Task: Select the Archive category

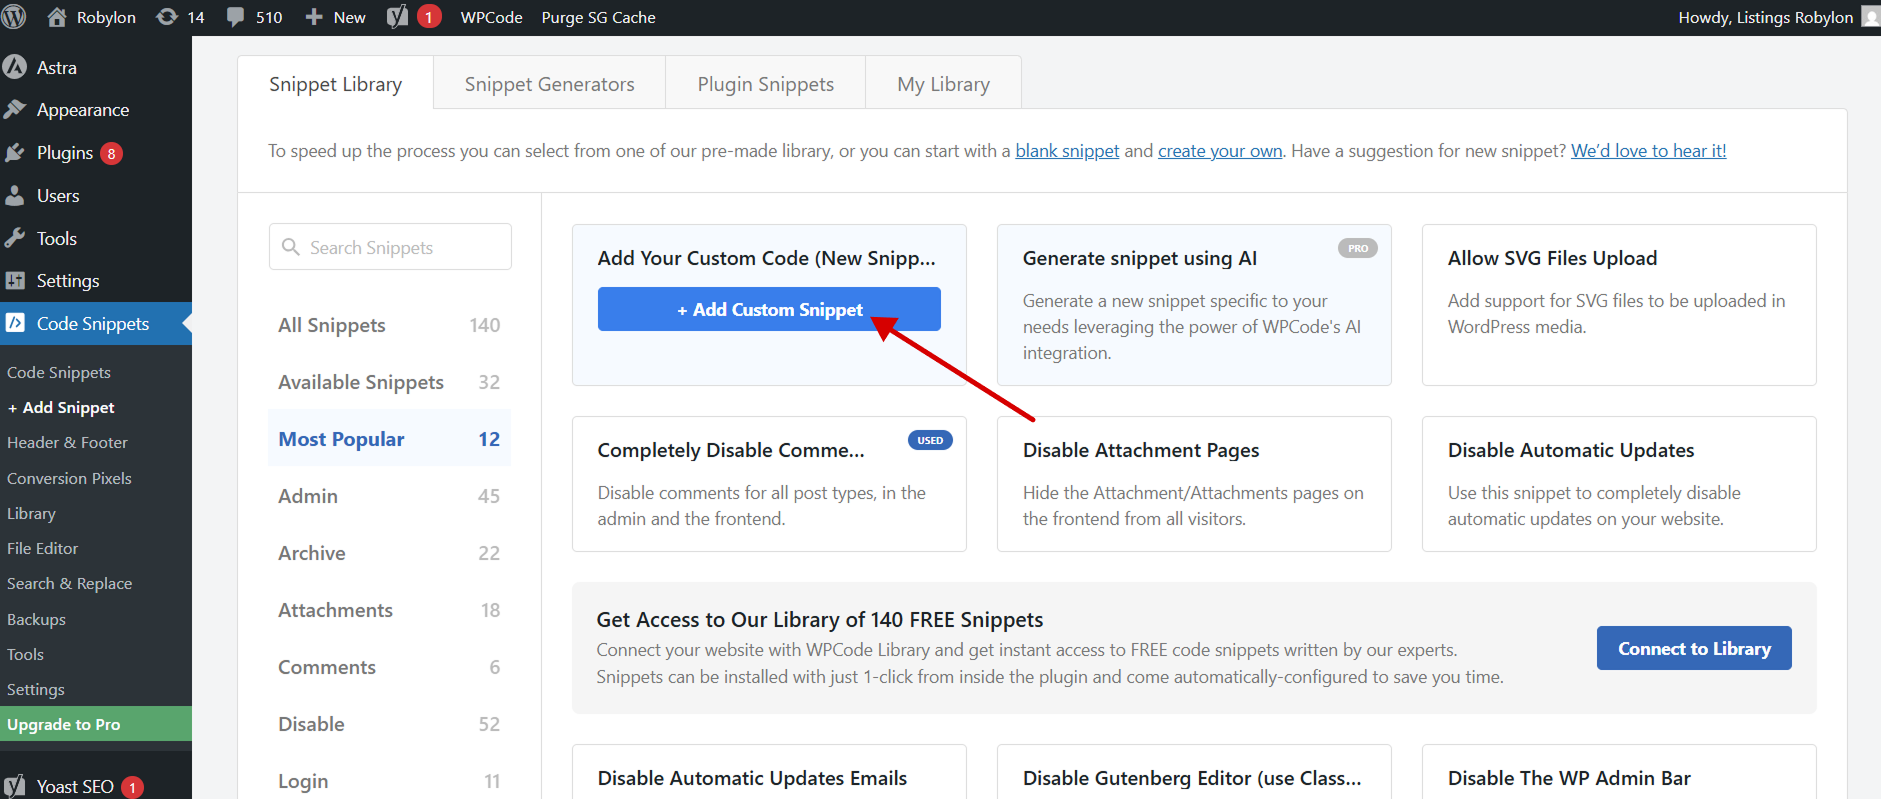Action: pos(389,553)
